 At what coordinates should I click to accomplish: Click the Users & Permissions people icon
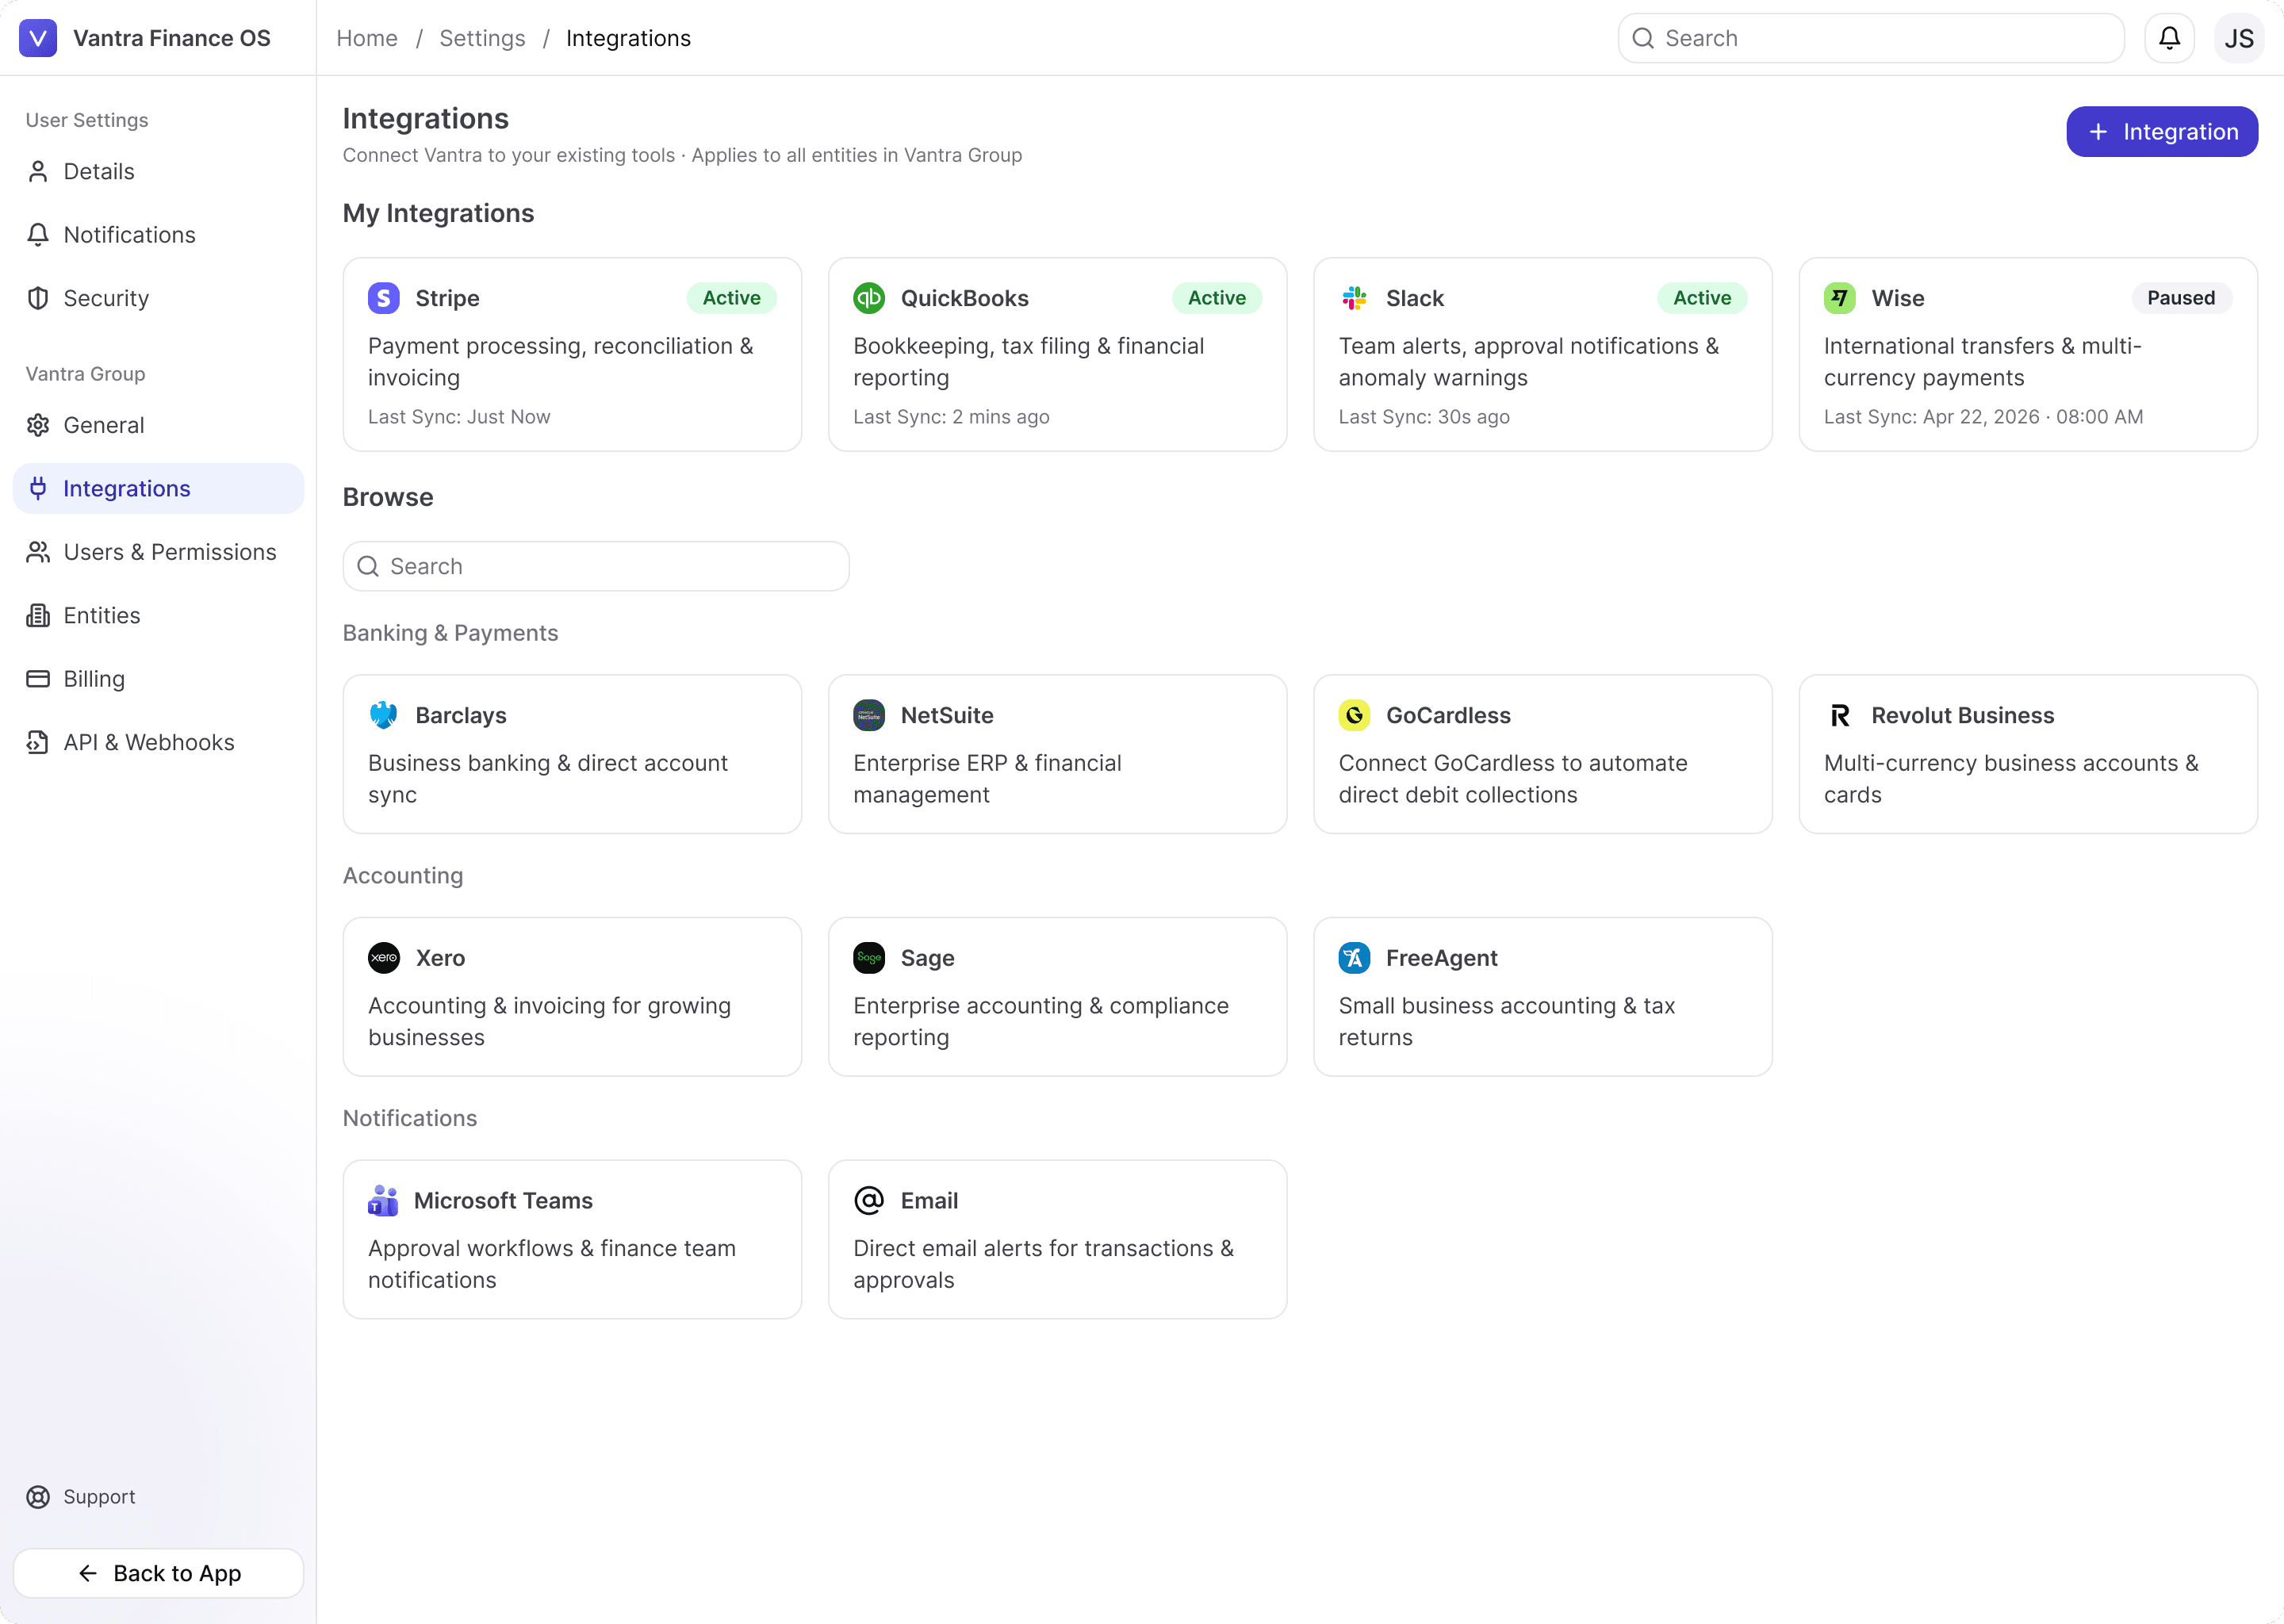pyautogui.click(x=38, y=552)
